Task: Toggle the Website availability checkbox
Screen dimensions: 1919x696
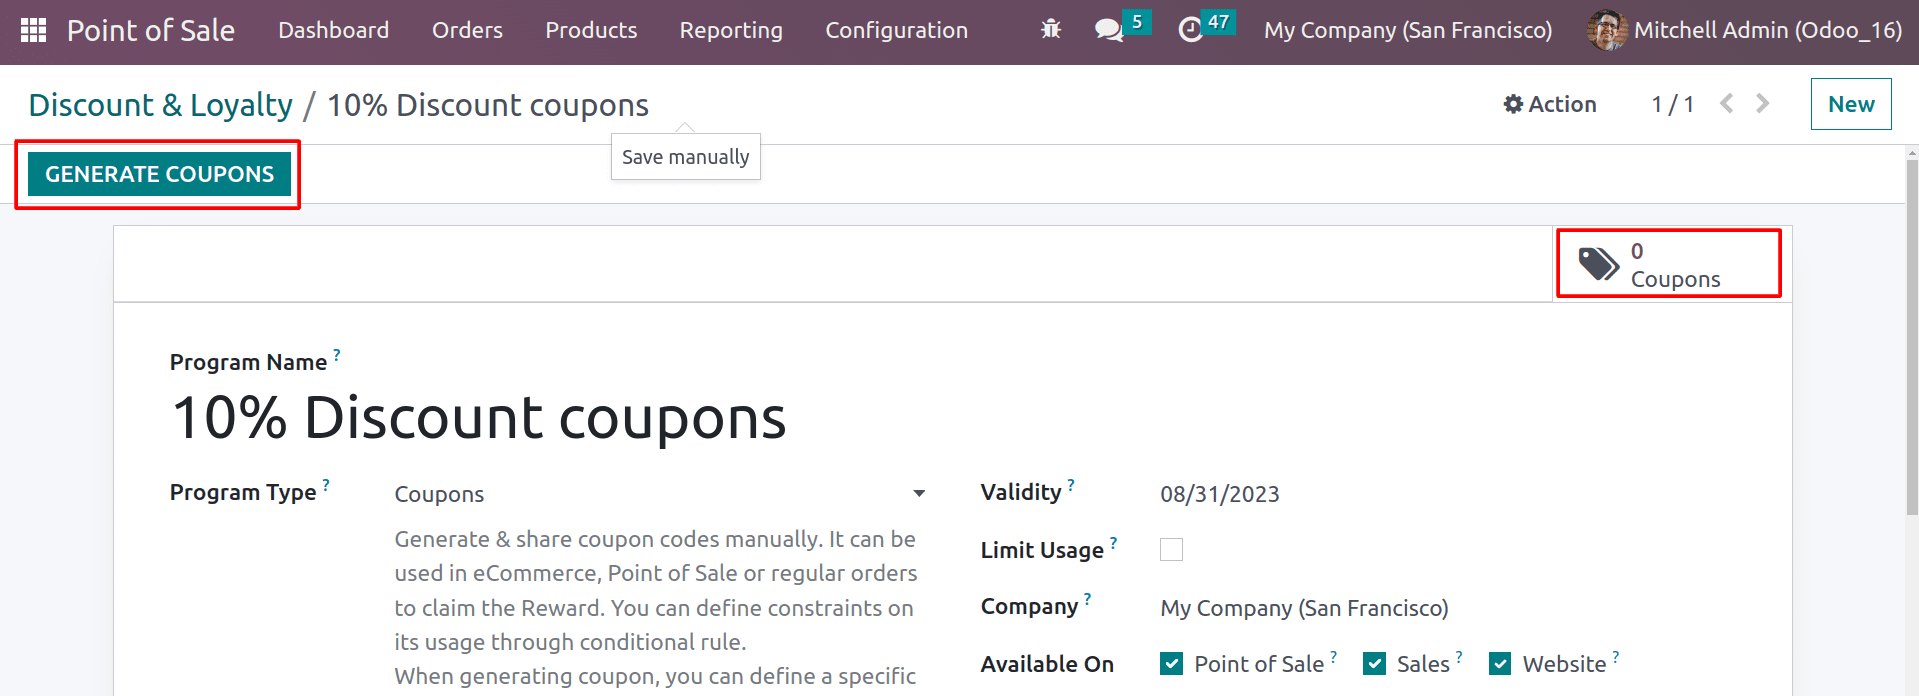Action: 1500,664
